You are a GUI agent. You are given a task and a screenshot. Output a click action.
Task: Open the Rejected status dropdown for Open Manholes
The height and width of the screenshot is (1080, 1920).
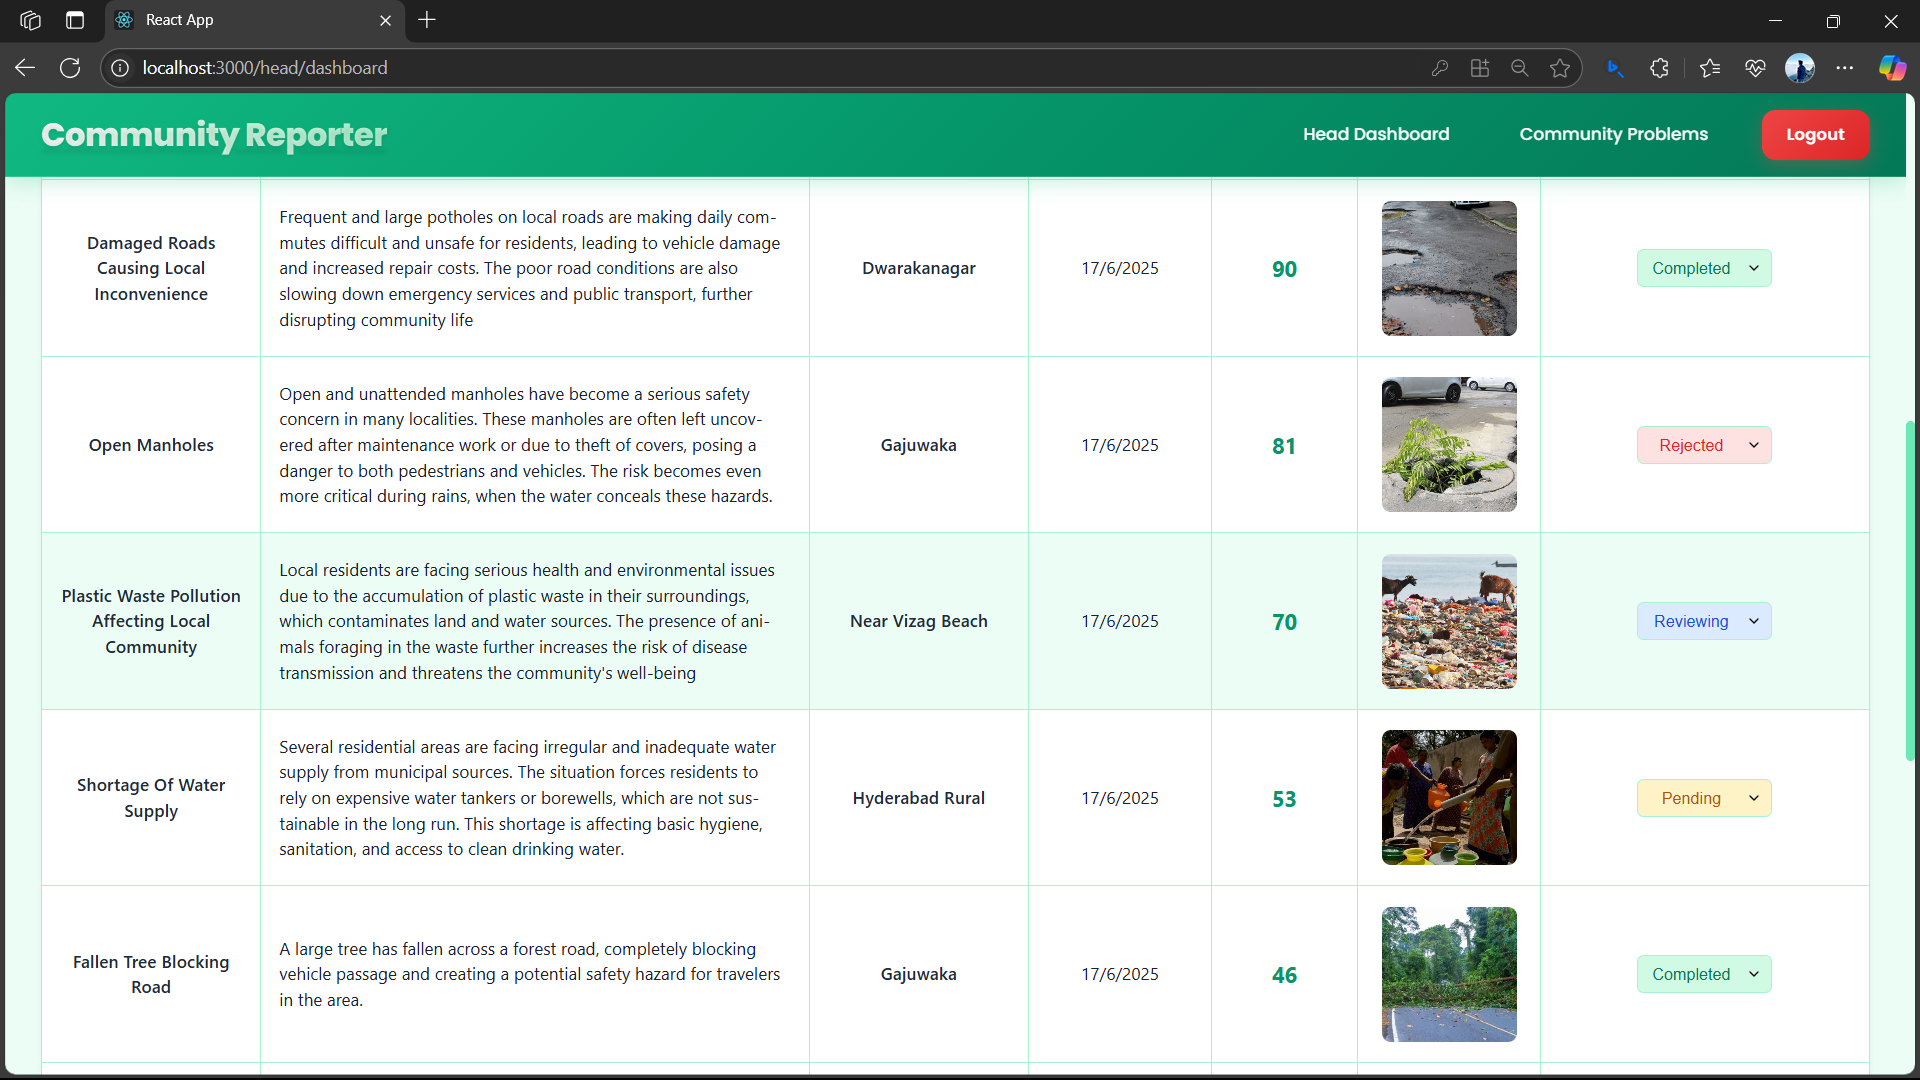[x=1704, y=445]
